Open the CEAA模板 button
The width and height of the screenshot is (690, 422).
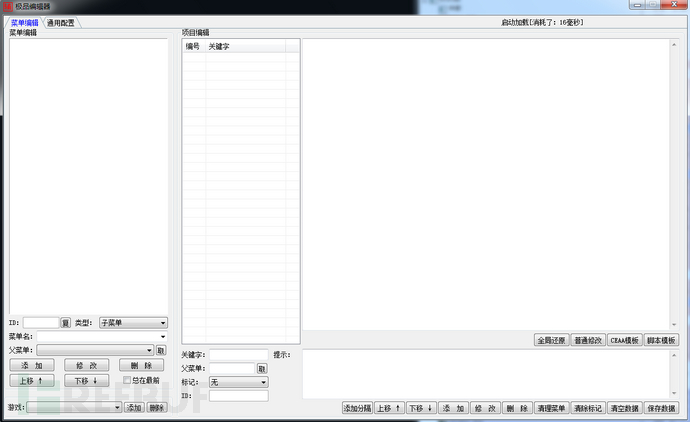click(624, 340)
